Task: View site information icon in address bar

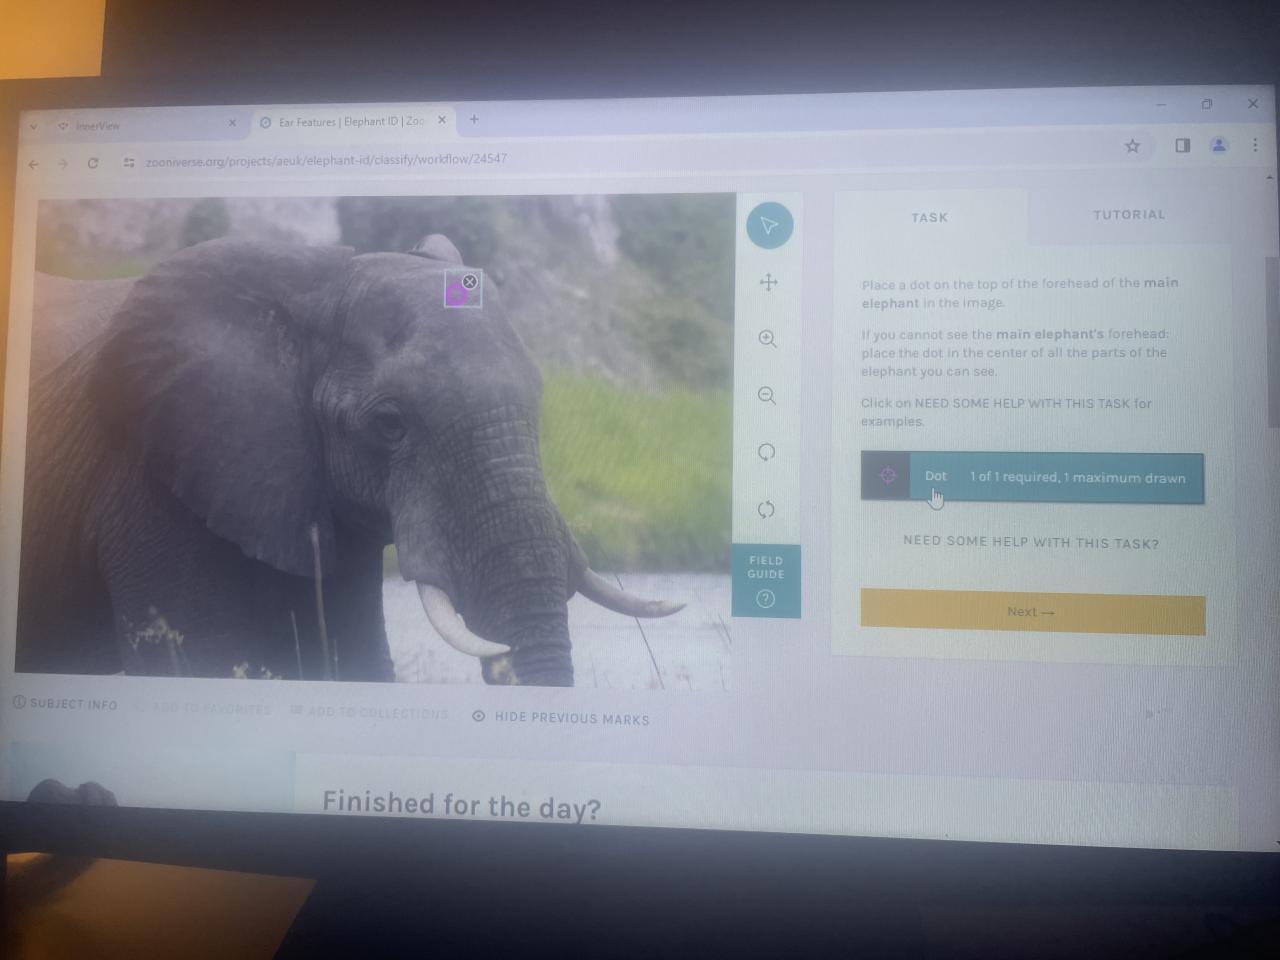Action: 129,162
